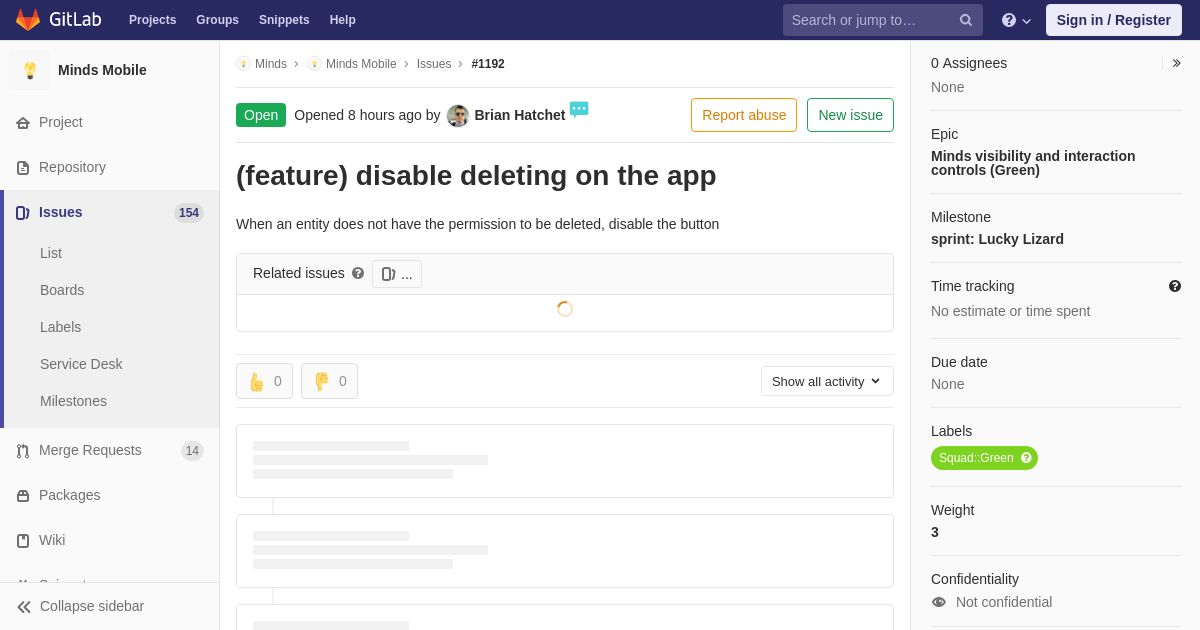Collapse right sidebar with double chevron
This screenshot has width=1200, height=630.
coord(1177,63)
